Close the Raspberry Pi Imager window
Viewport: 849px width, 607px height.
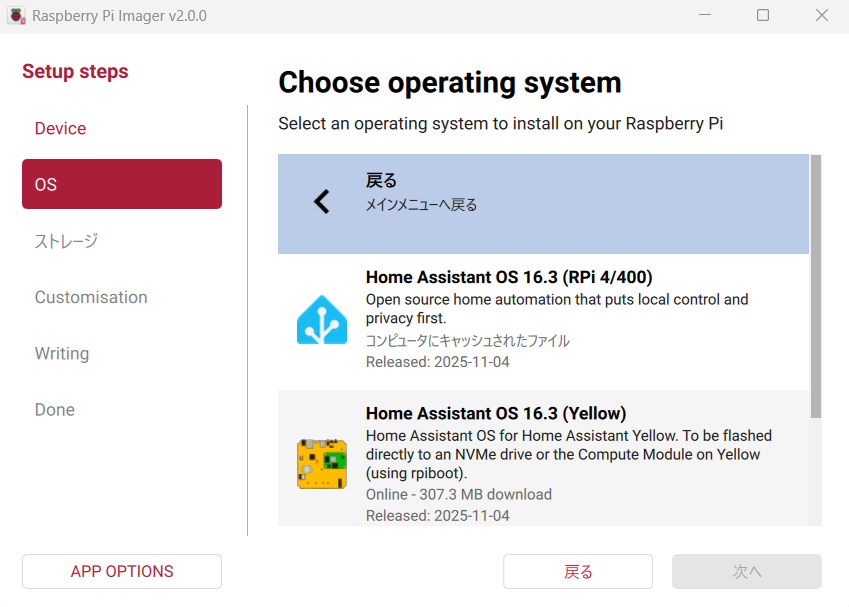pyautogui.click(x=821, y=16)
